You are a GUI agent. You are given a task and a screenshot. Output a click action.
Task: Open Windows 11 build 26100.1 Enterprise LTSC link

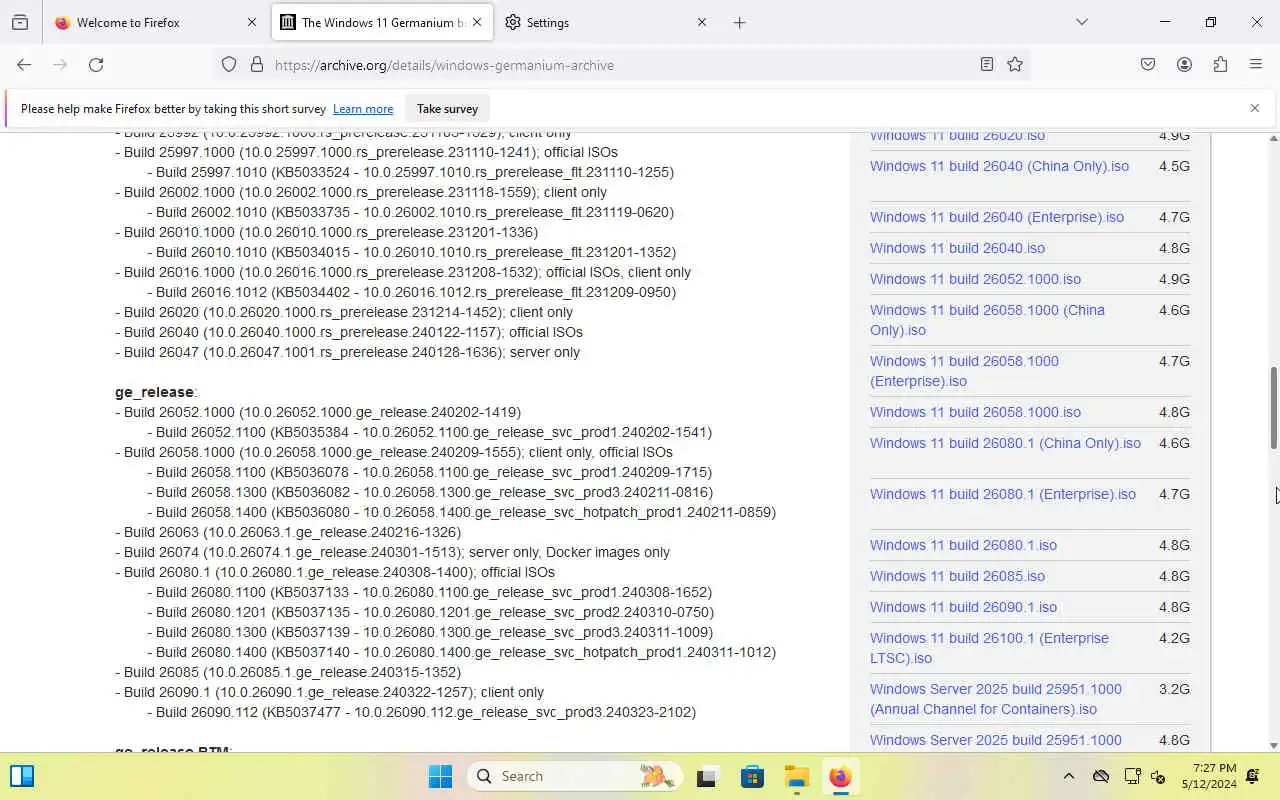(x=989, y=648)
